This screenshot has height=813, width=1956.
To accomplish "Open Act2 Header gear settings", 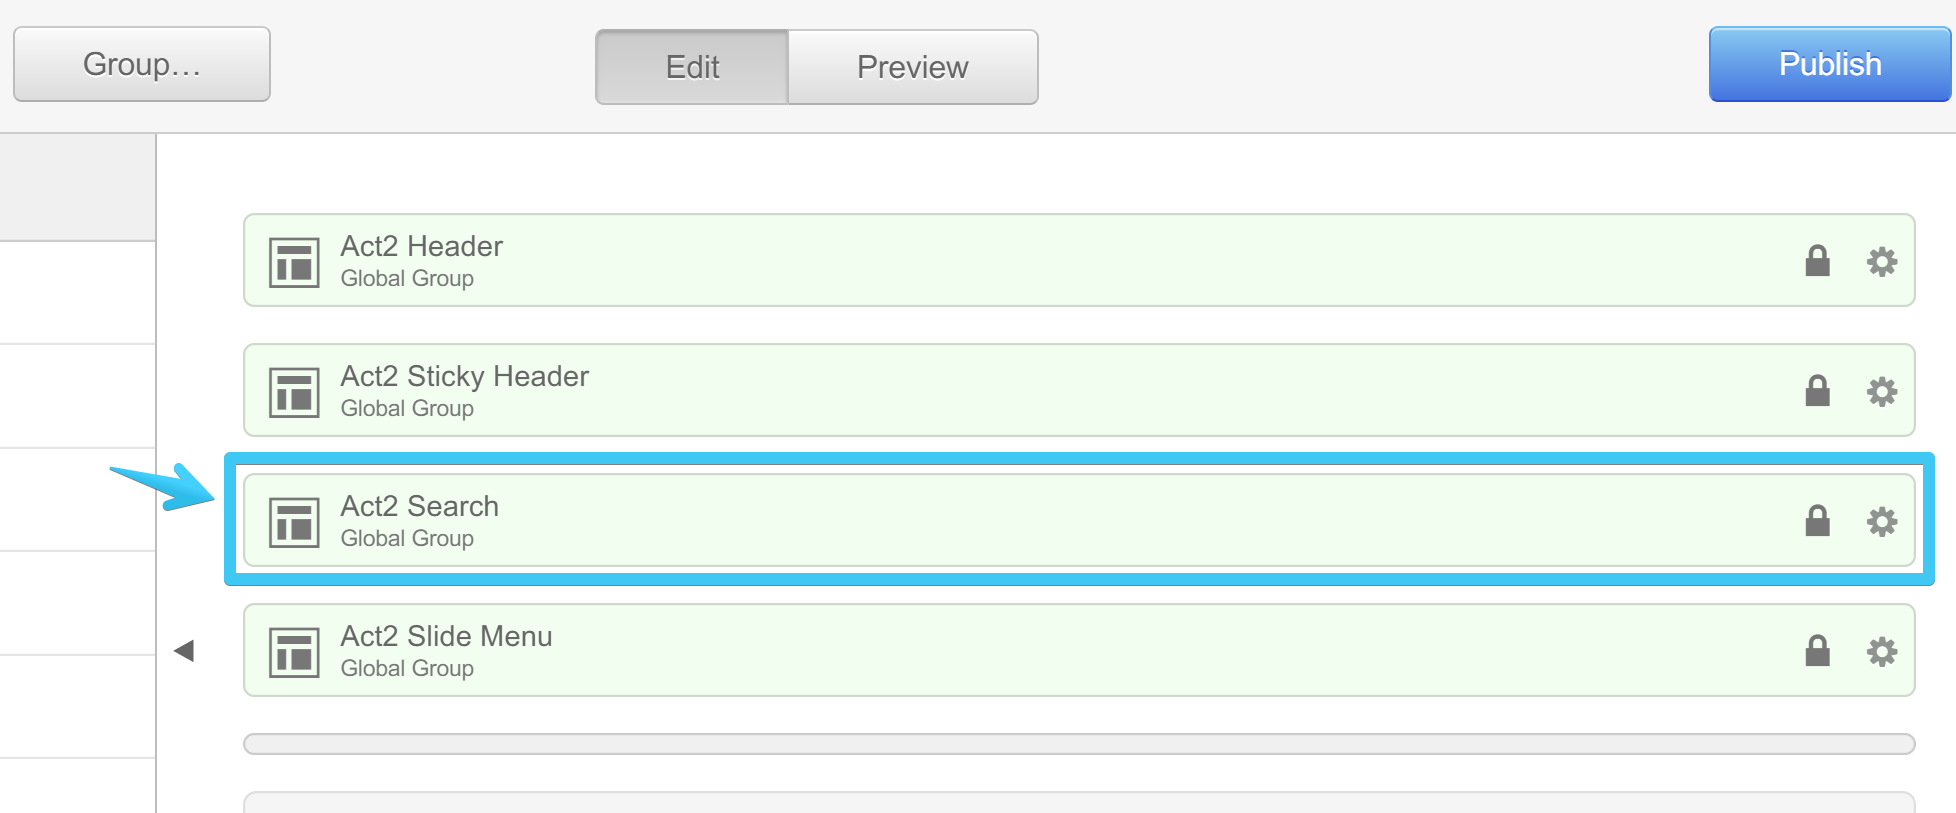I will [1882, 262].
